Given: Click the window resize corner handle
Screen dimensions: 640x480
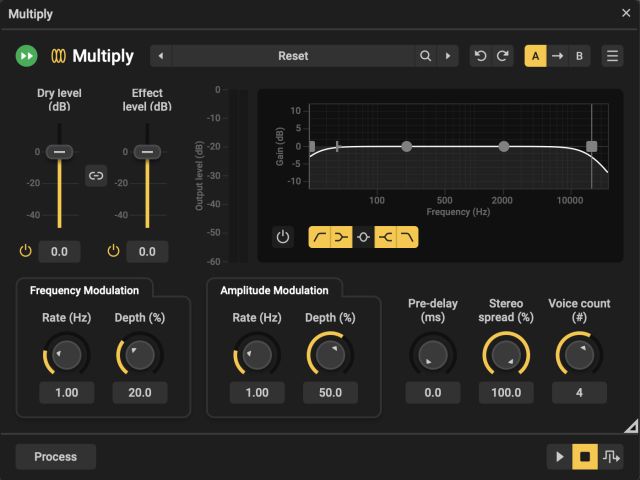Looking at the screenshot, I should pos(632,426).
